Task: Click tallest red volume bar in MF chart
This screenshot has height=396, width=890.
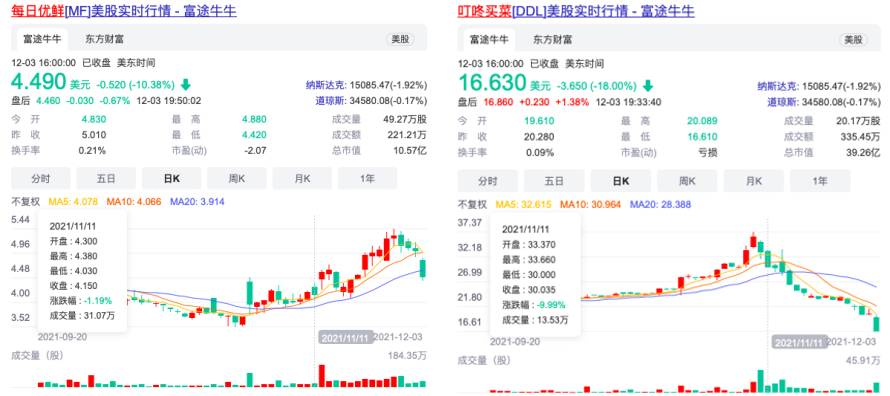Action: click(x=322, y=376)
